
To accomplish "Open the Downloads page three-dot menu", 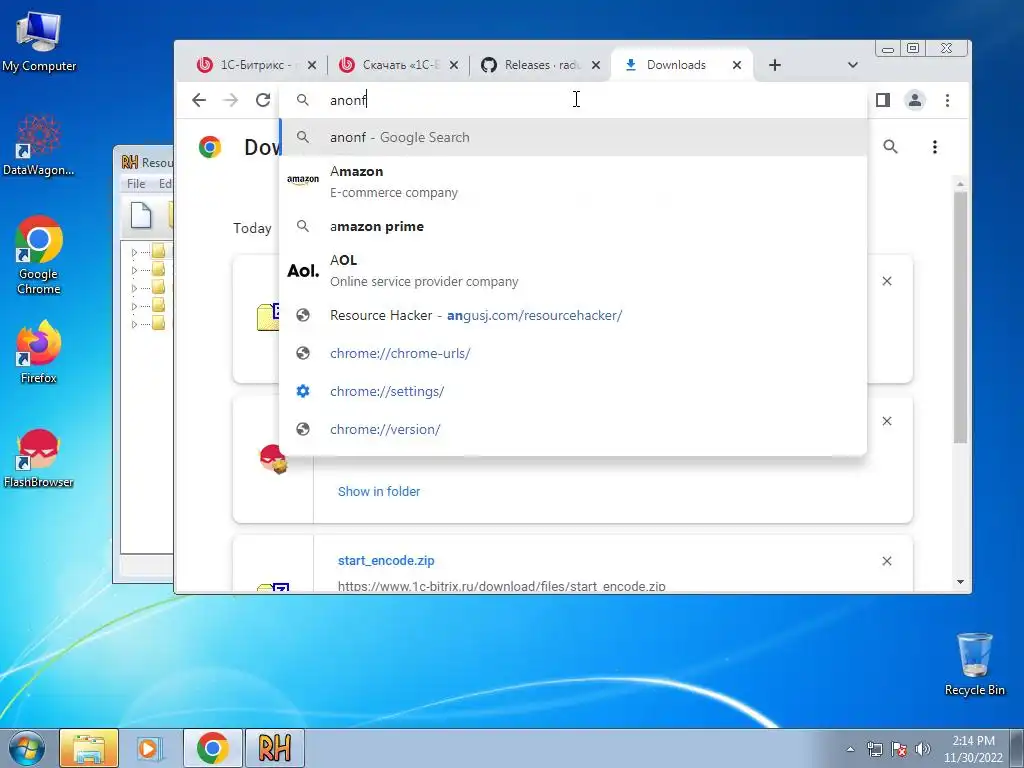I will pos(935,147).
